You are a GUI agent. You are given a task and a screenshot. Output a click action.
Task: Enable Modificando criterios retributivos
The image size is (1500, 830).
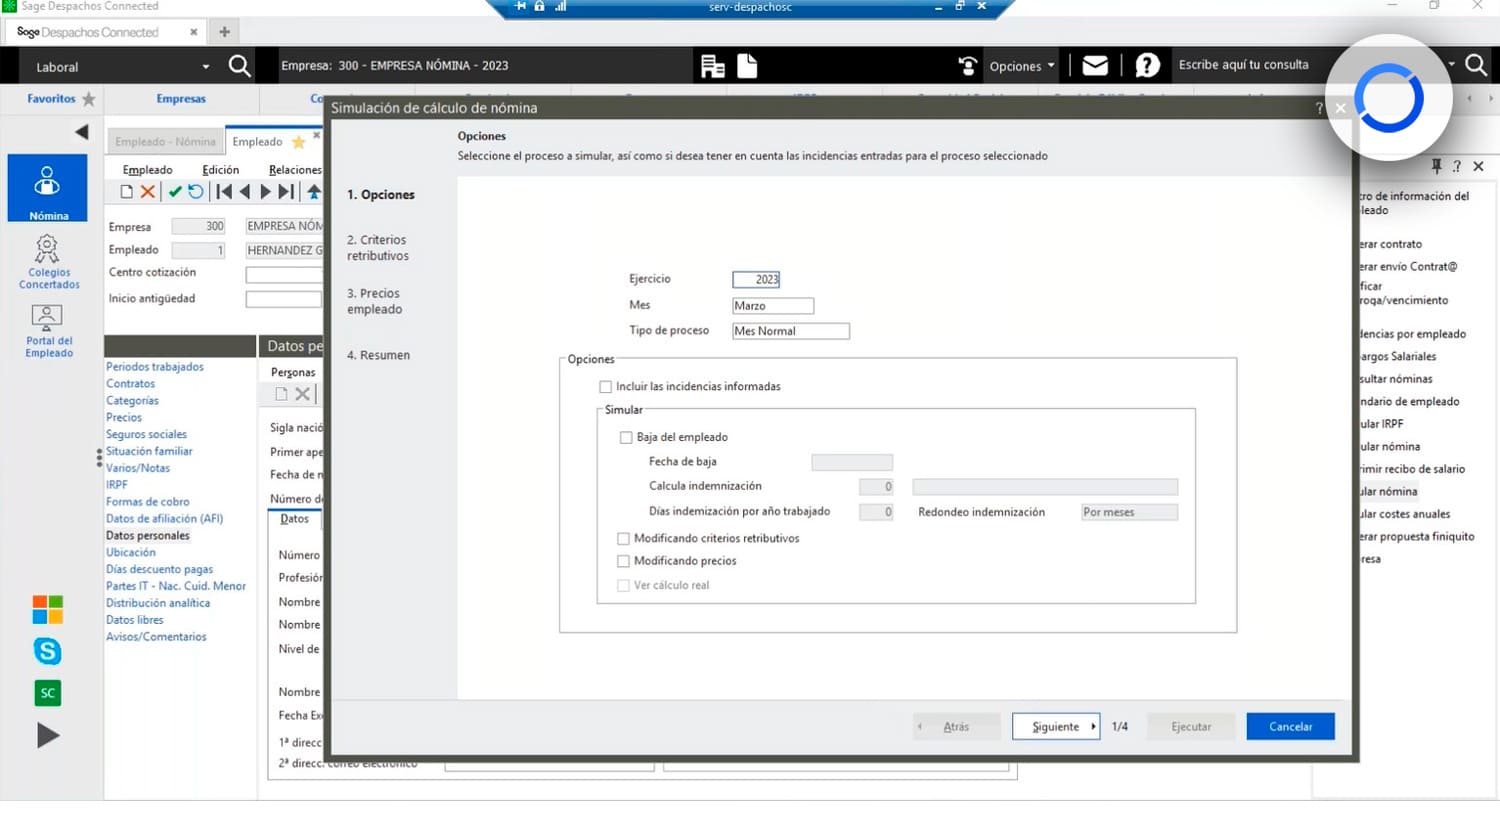click(x=626, y=538)
